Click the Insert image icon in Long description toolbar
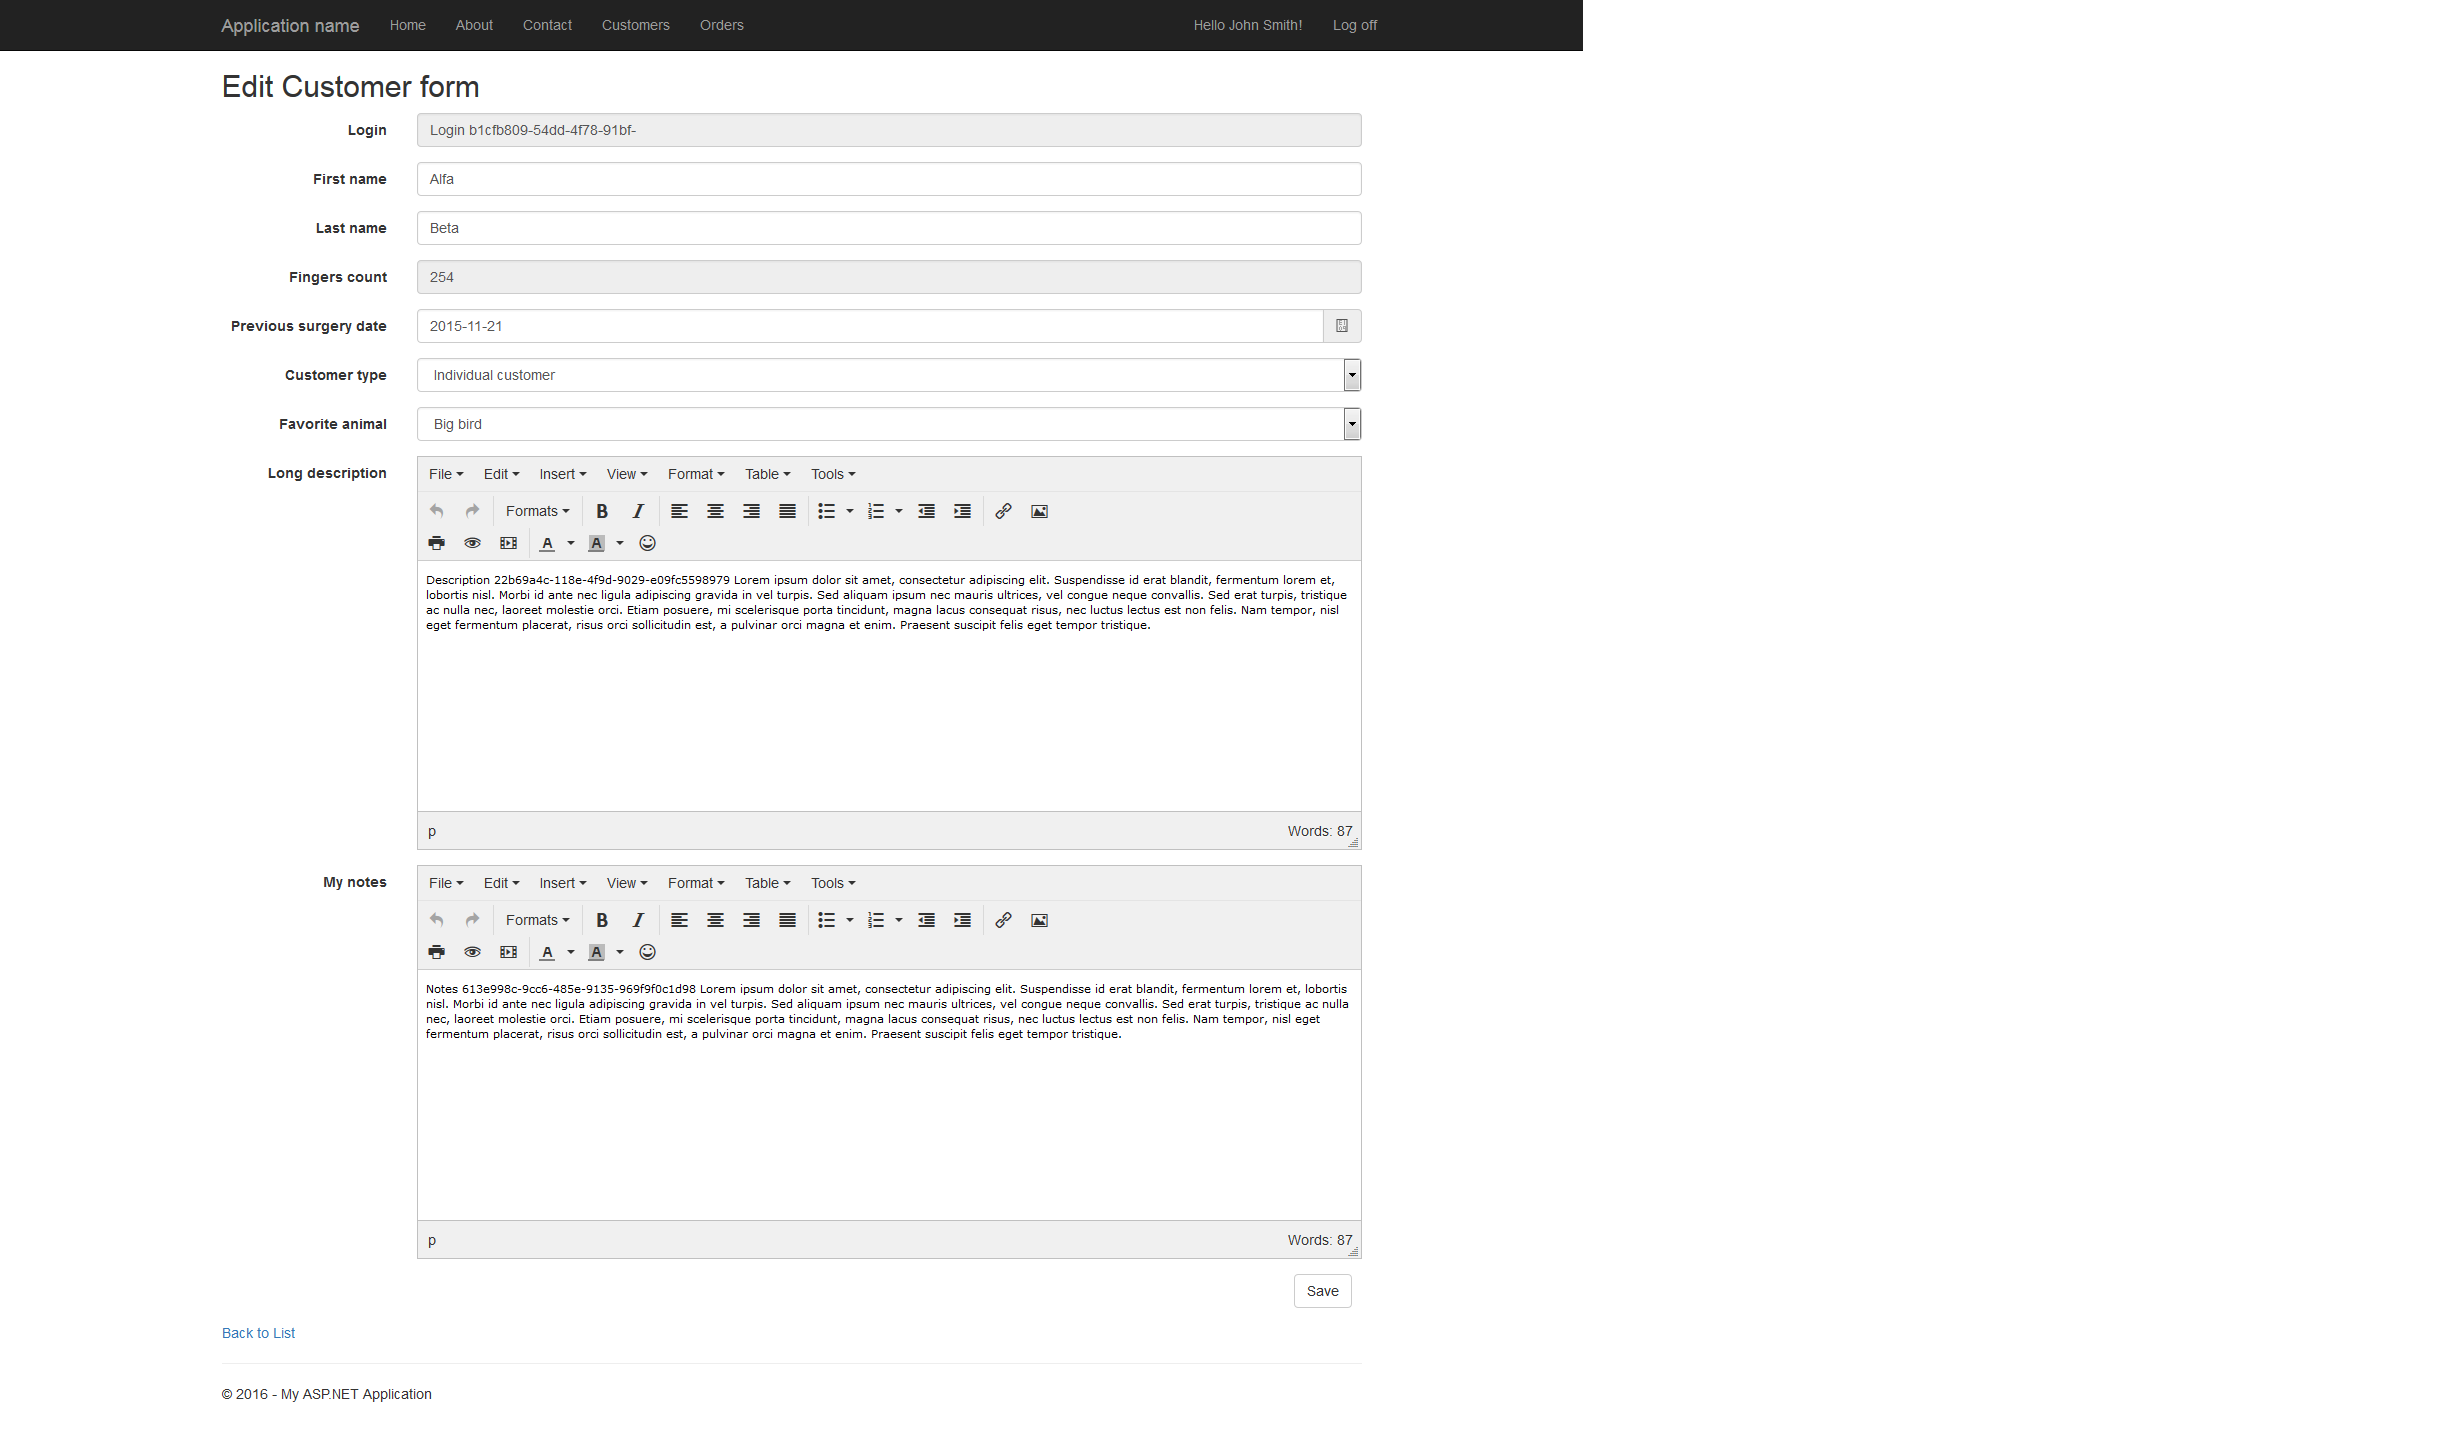 [x=1039, y=510]
